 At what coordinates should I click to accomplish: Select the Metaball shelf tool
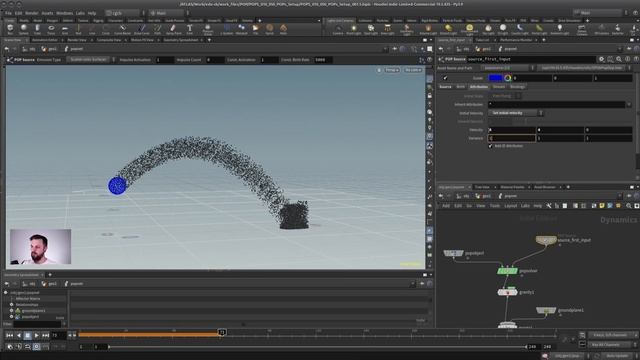(242, 29)
